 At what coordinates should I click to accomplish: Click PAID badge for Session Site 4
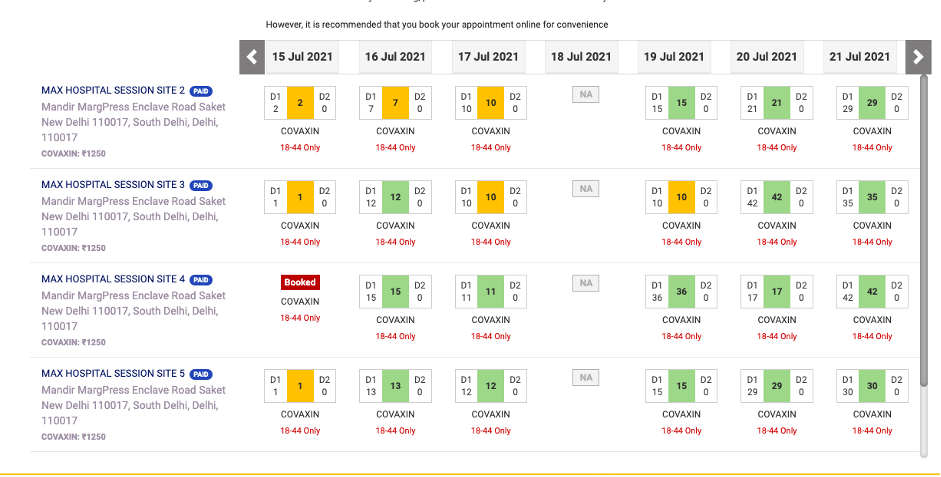pos(201,280)
